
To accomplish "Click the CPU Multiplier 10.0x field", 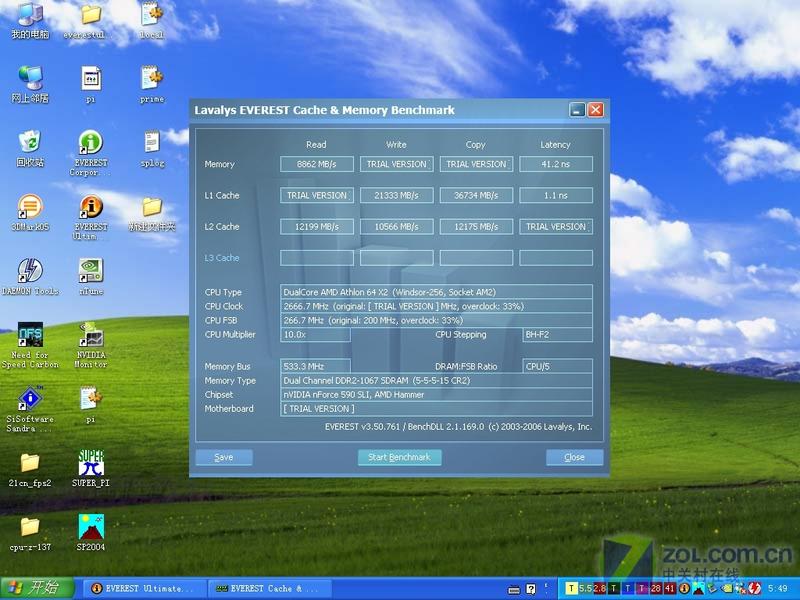I will click(315, 335).
